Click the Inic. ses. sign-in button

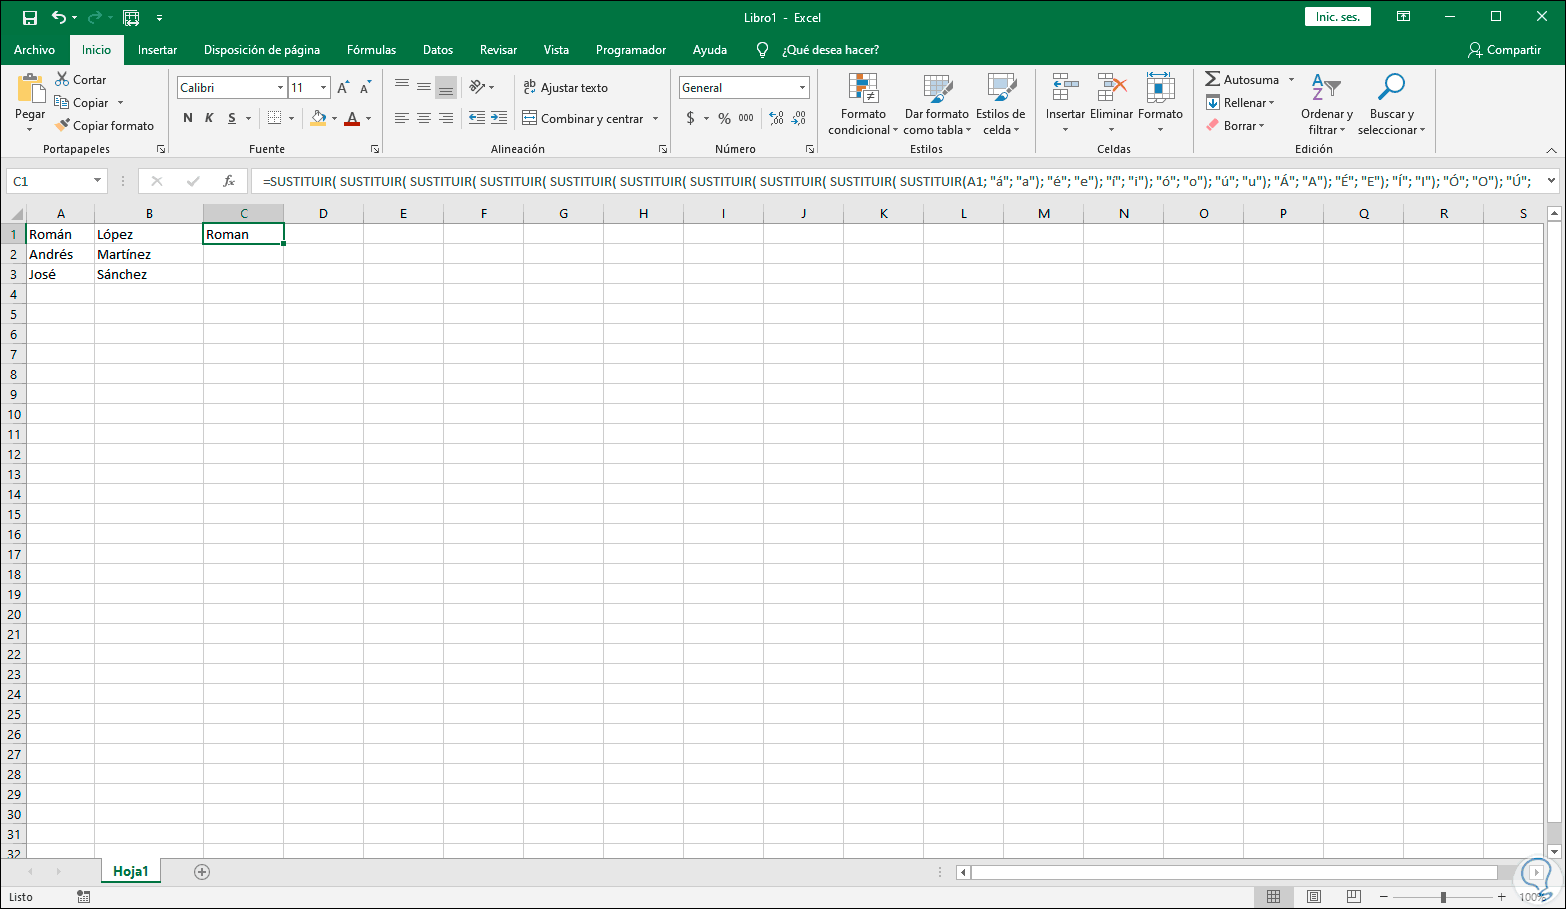click(x=1337, y=16)
